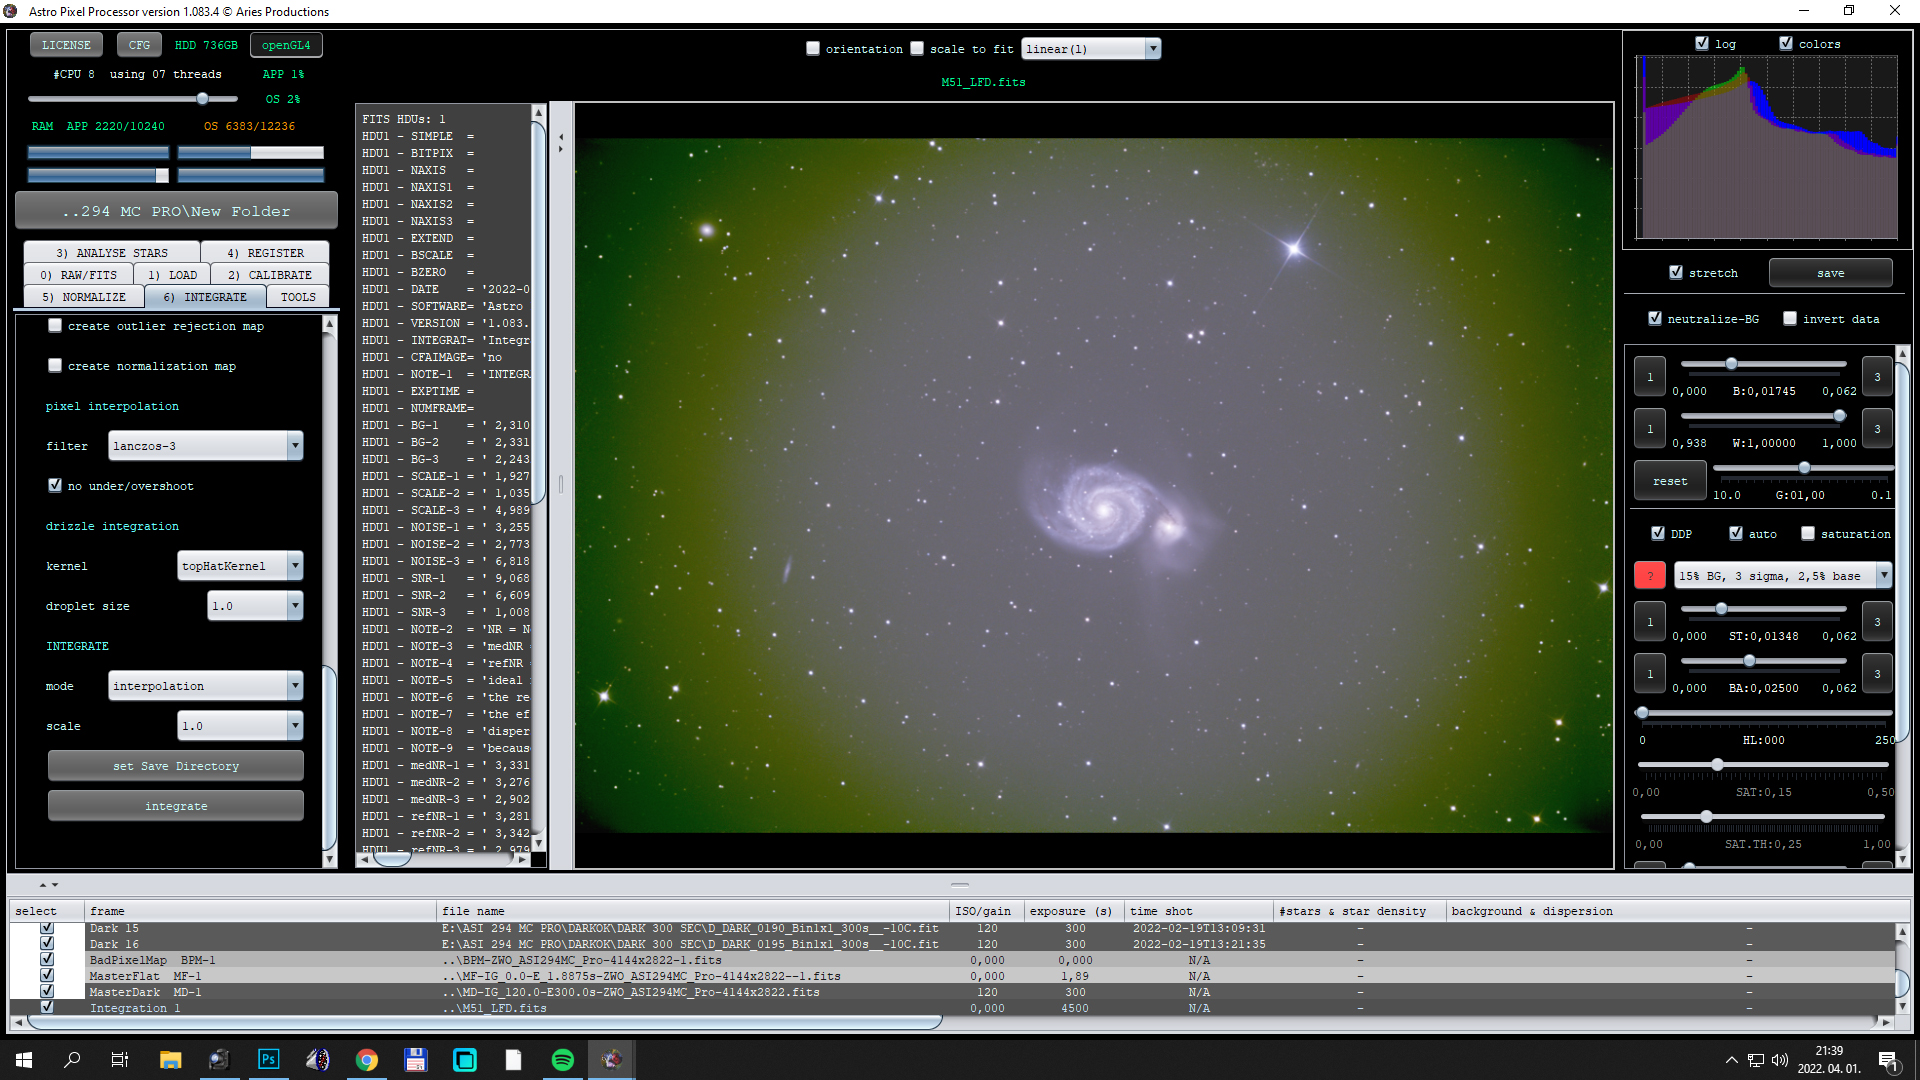Screen dimensions: 1920x1080
Task: Open Spotify from the taskbar
Action: coord(562,1059)
